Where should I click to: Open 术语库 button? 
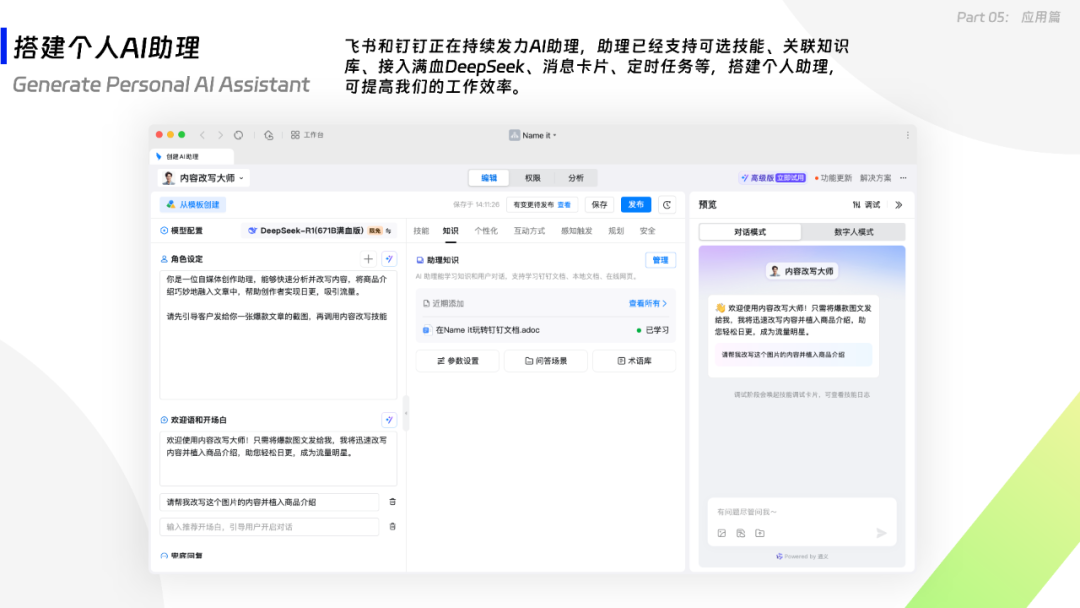(634, 361)
